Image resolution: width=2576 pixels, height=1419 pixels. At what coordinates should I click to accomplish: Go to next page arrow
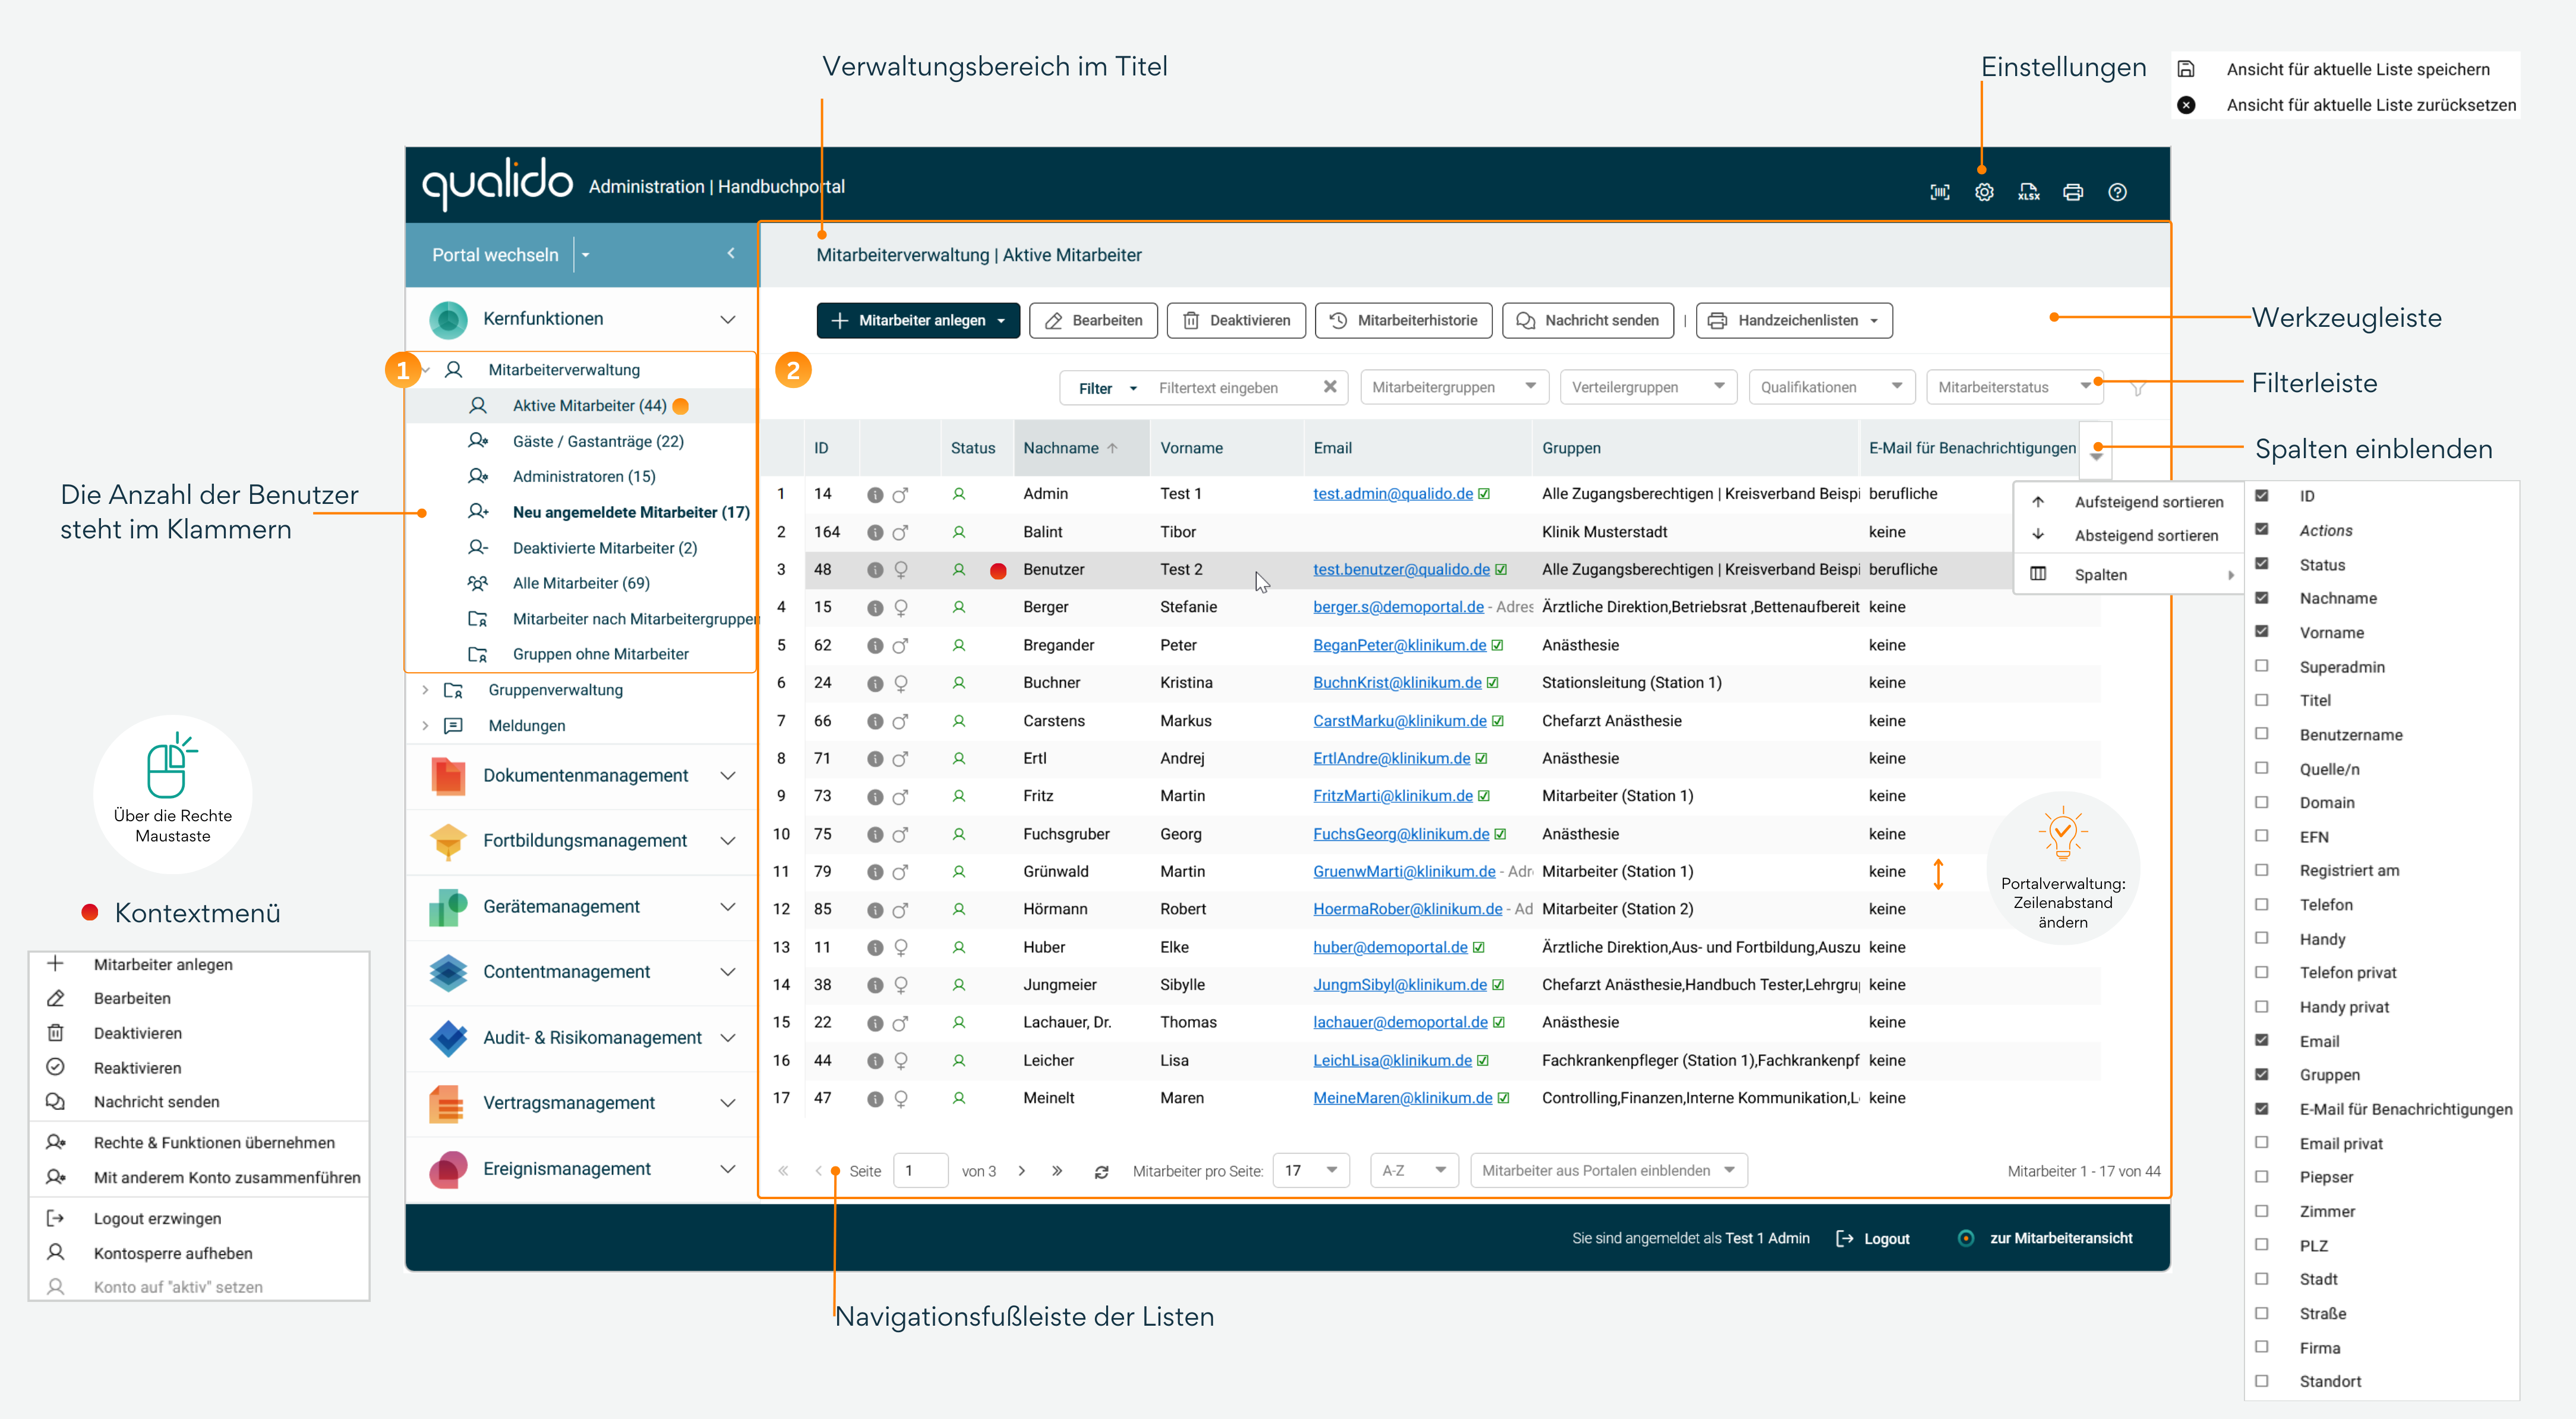pyautogui.click(x=1021, y=1171)
